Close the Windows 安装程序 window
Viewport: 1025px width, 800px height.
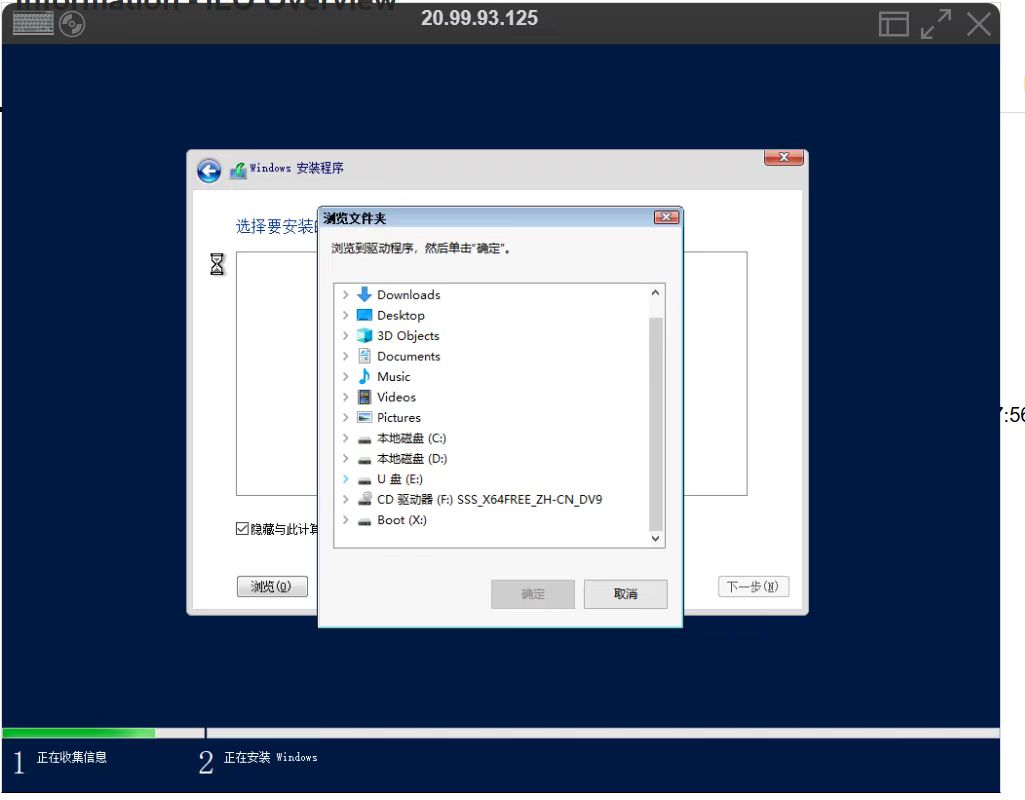coord(784,158)
